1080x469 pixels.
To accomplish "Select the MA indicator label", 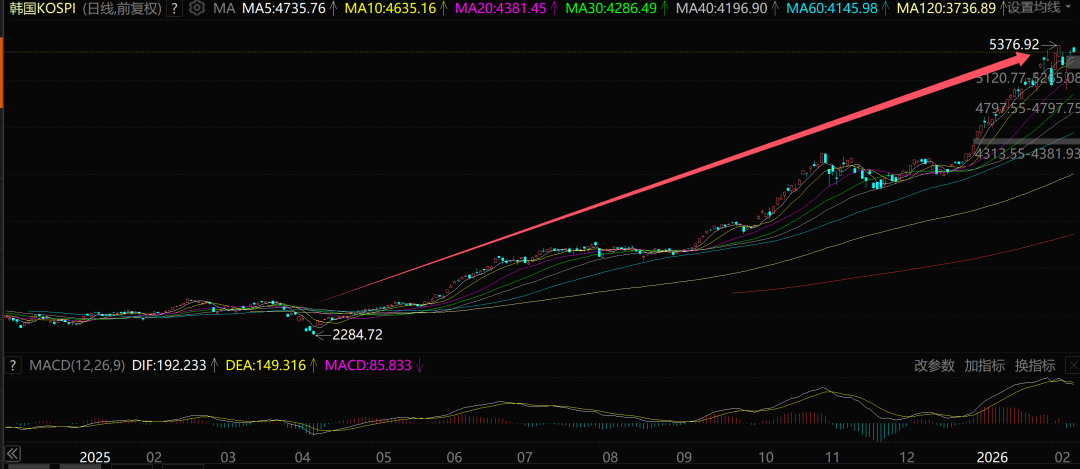I will pyautogui.click(x=223, y=9).
